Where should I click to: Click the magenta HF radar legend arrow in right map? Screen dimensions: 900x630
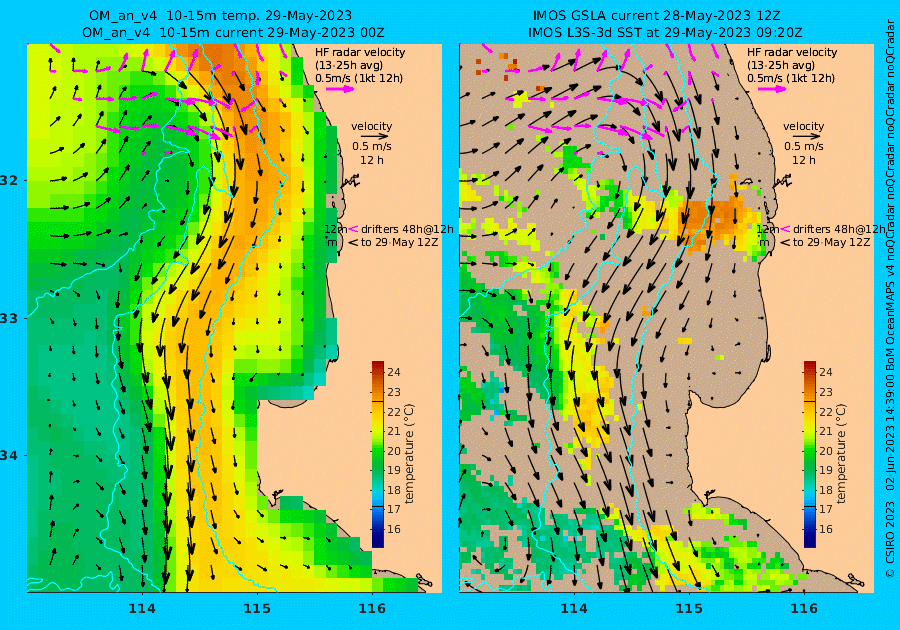773,89
